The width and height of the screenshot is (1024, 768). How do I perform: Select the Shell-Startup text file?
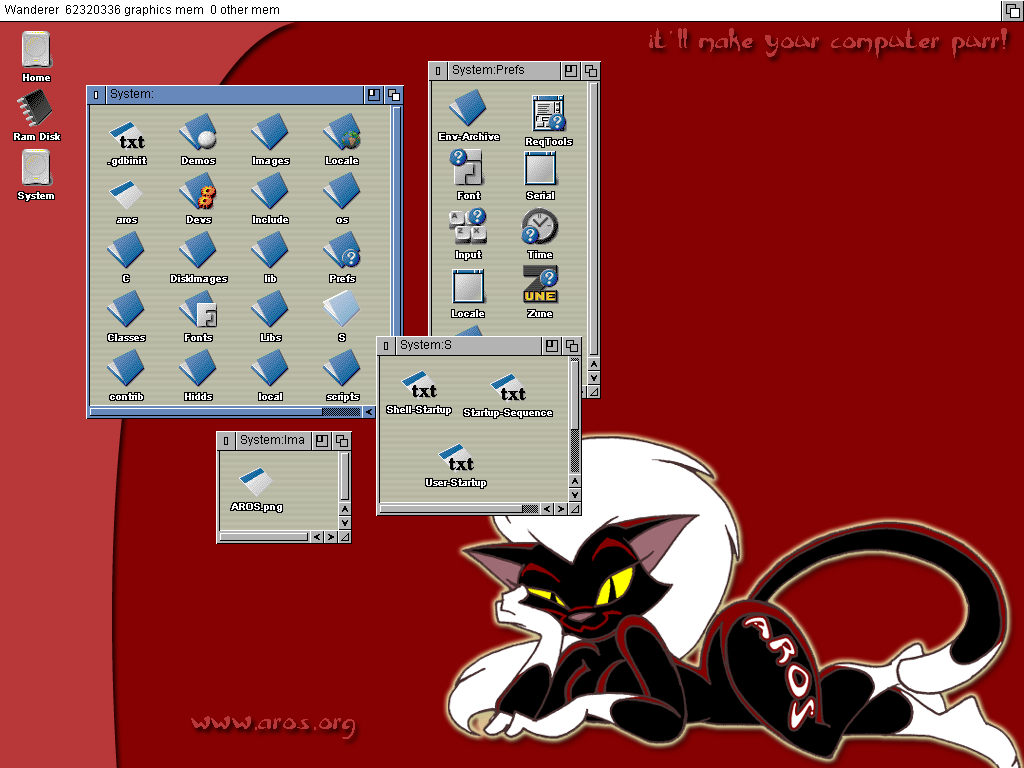[419, 387]
